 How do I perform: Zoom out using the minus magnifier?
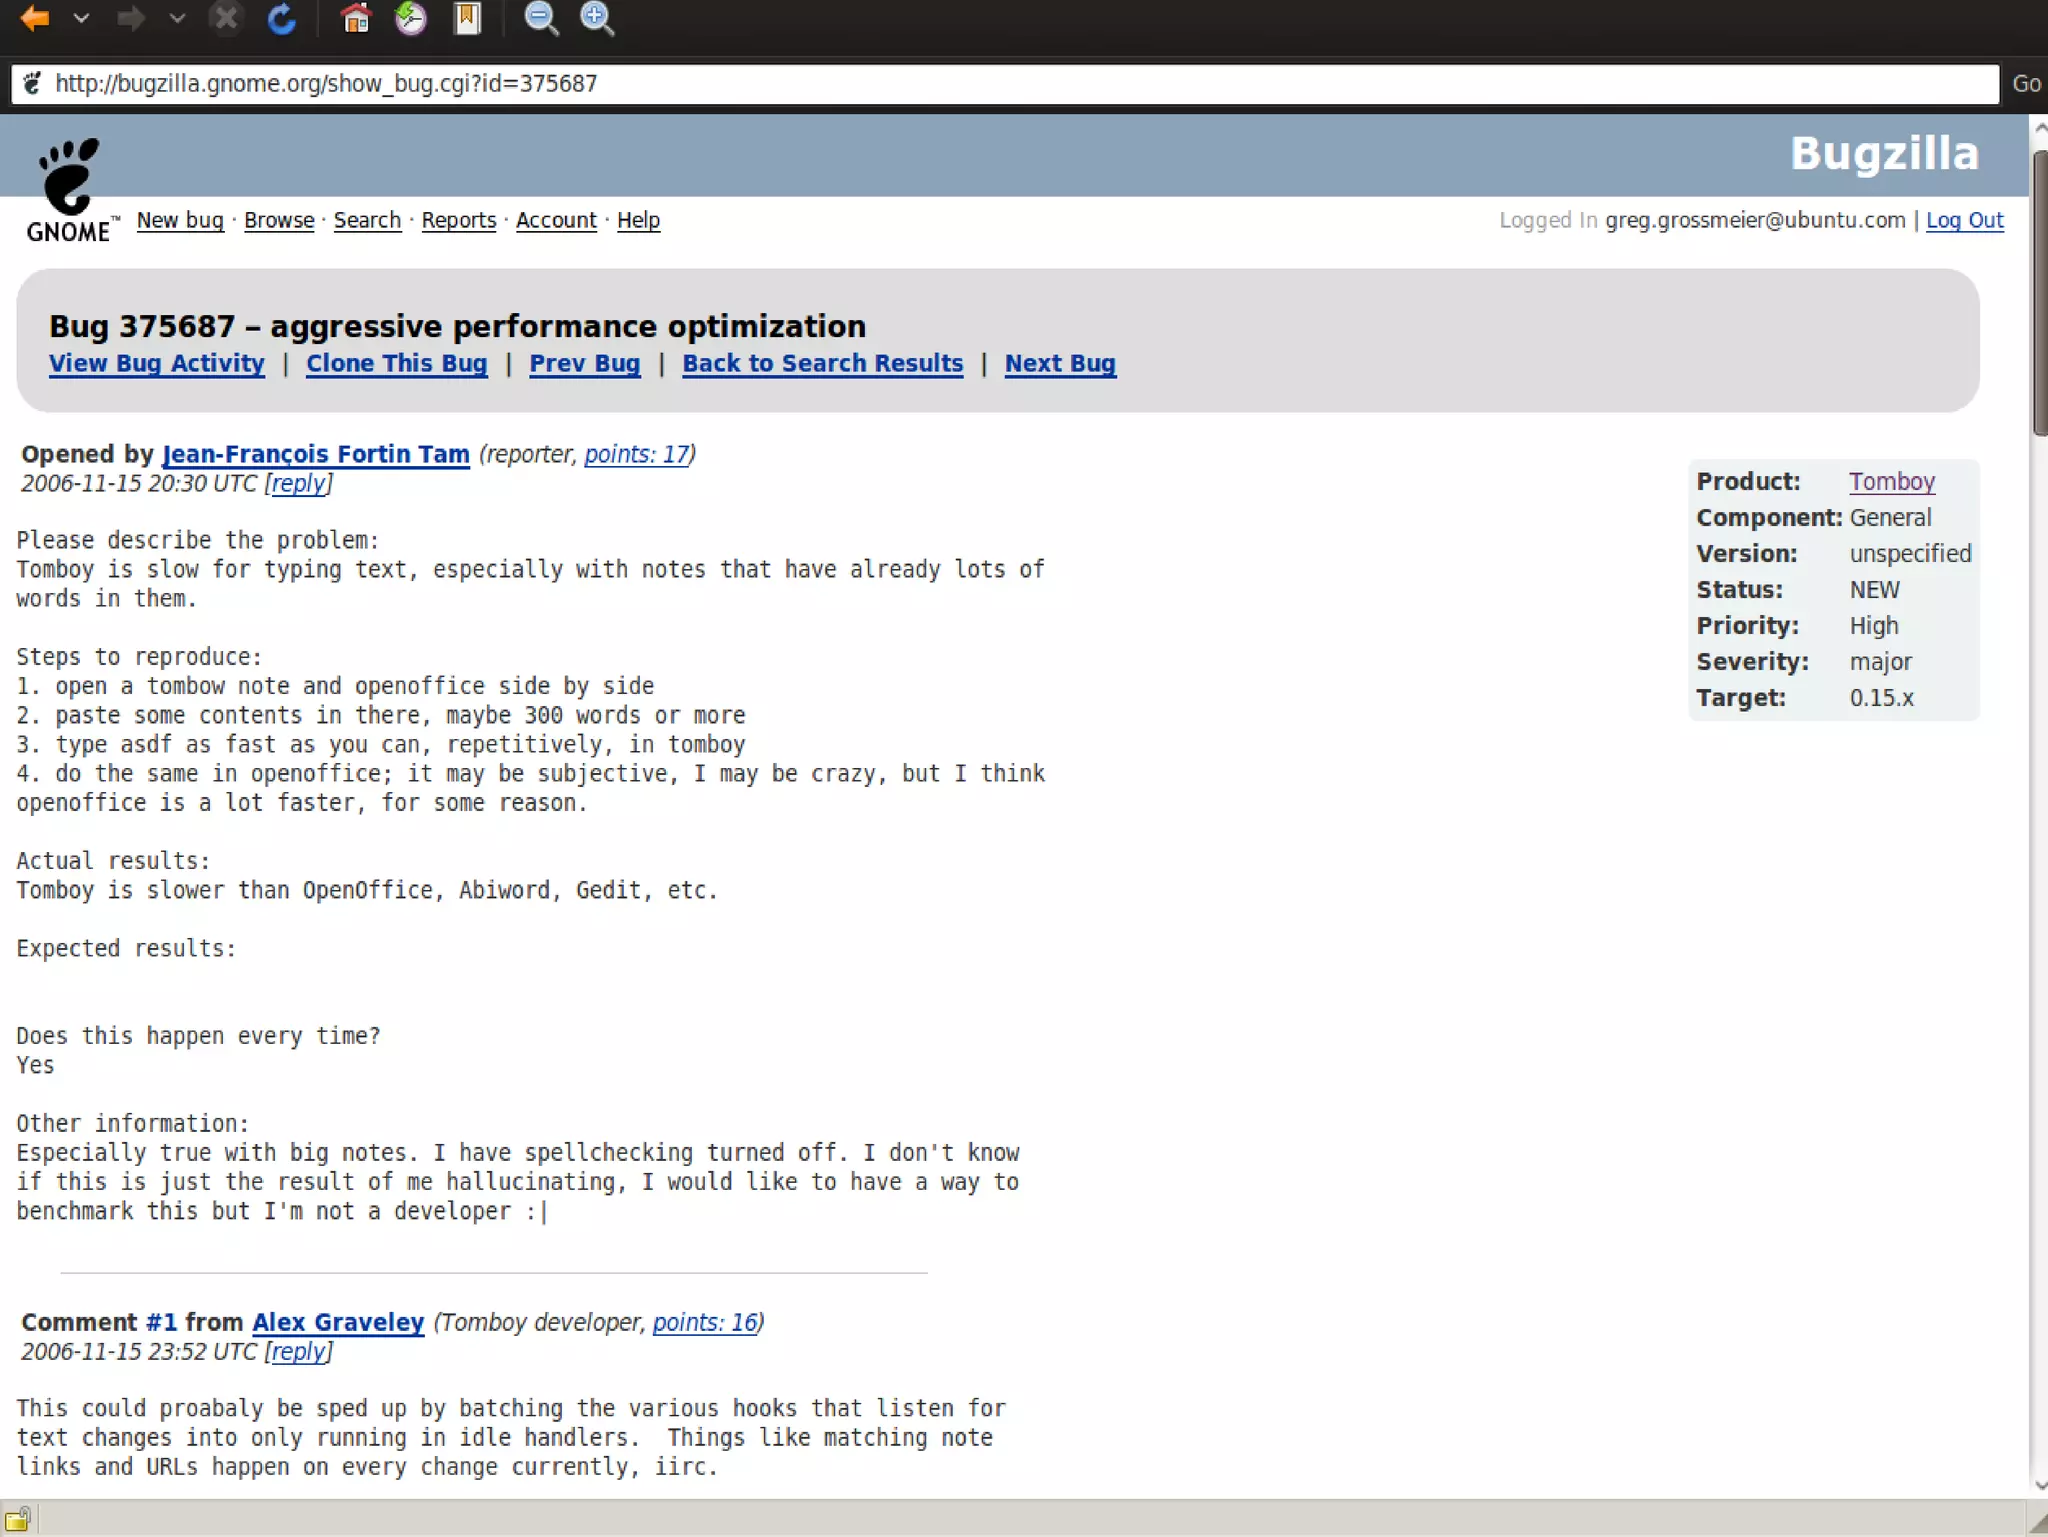tap(541, 19)
